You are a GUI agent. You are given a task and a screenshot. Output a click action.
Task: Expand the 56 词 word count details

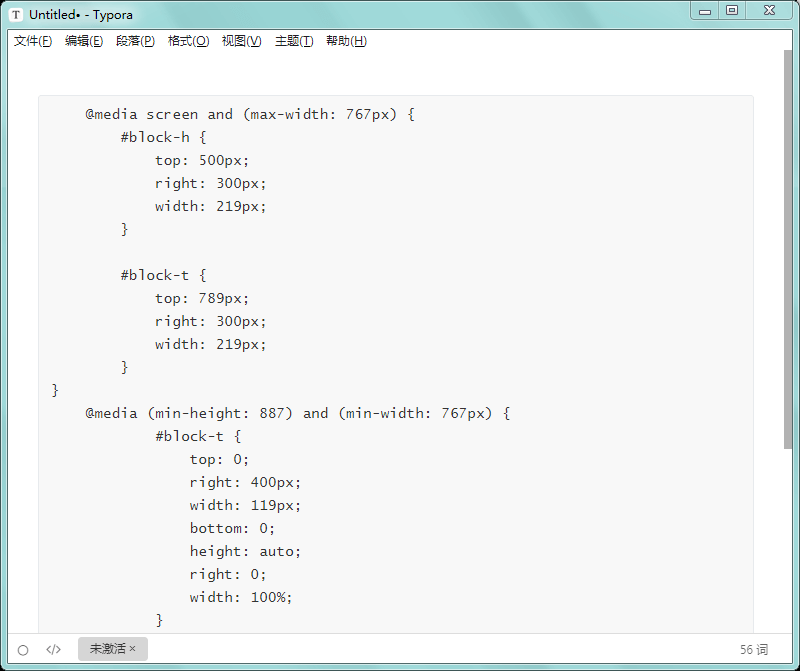pos(754,650)
